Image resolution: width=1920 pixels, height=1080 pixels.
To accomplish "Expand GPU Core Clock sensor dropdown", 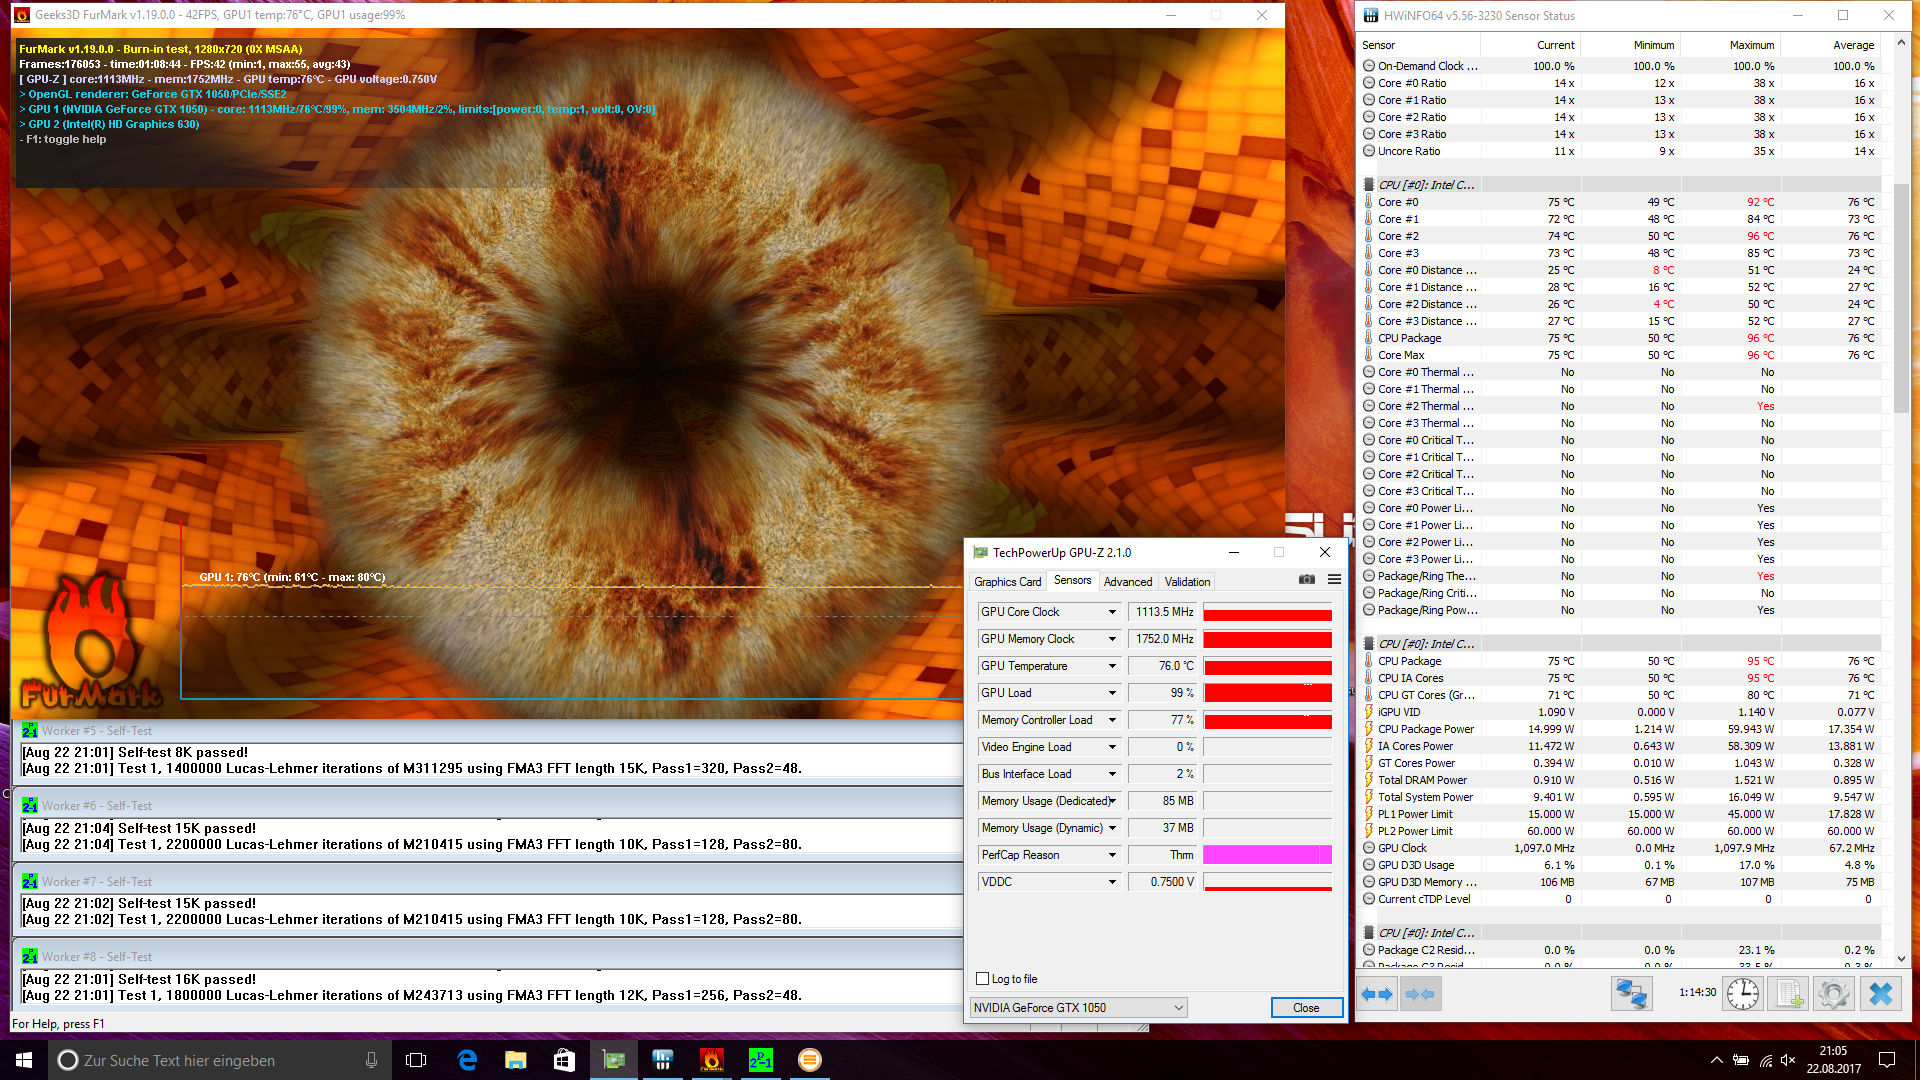I will click(1111, 612).
